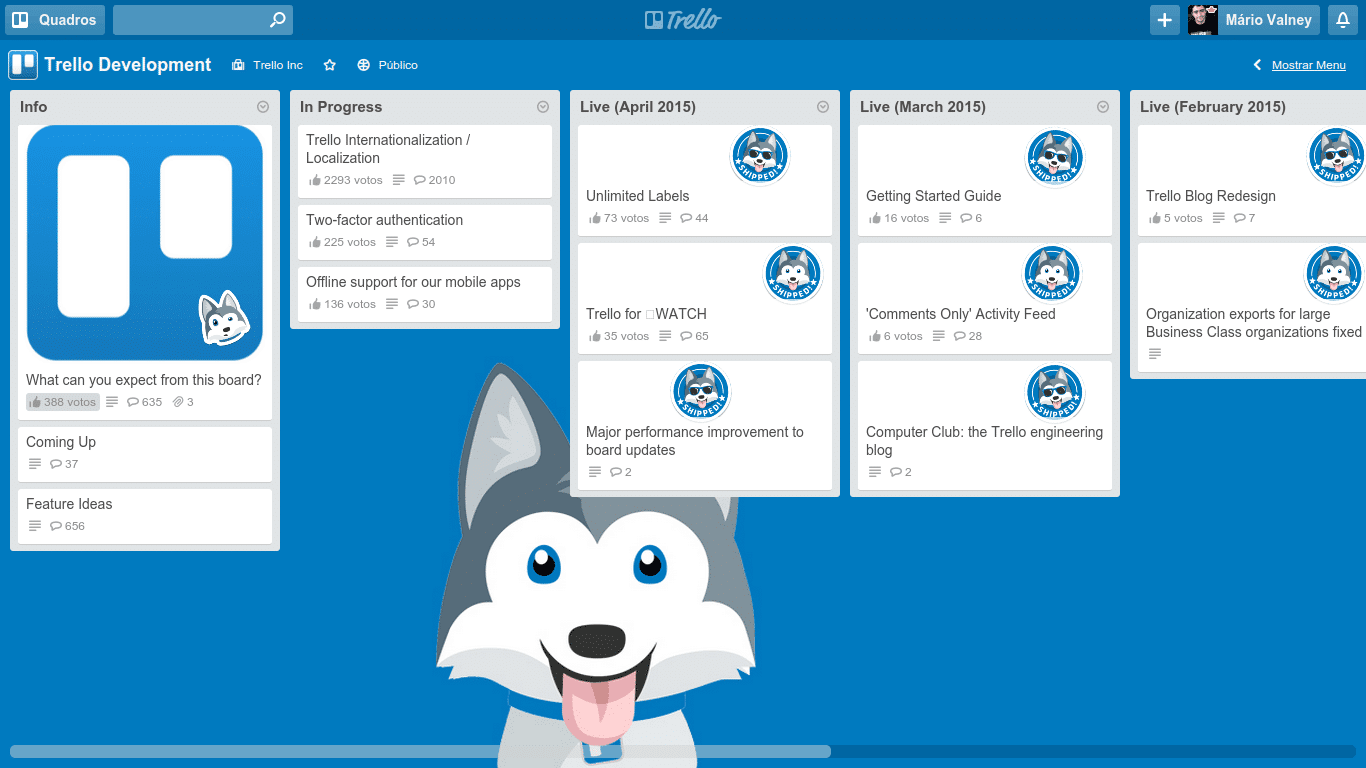Click the board icon beside Trello Development title
Screen dimensions: 1366x768
[23, 65]
